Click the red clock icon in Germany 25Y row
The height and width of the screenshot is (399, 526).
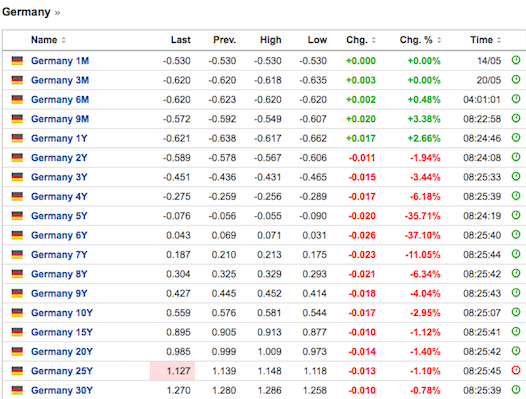point(516,370)
